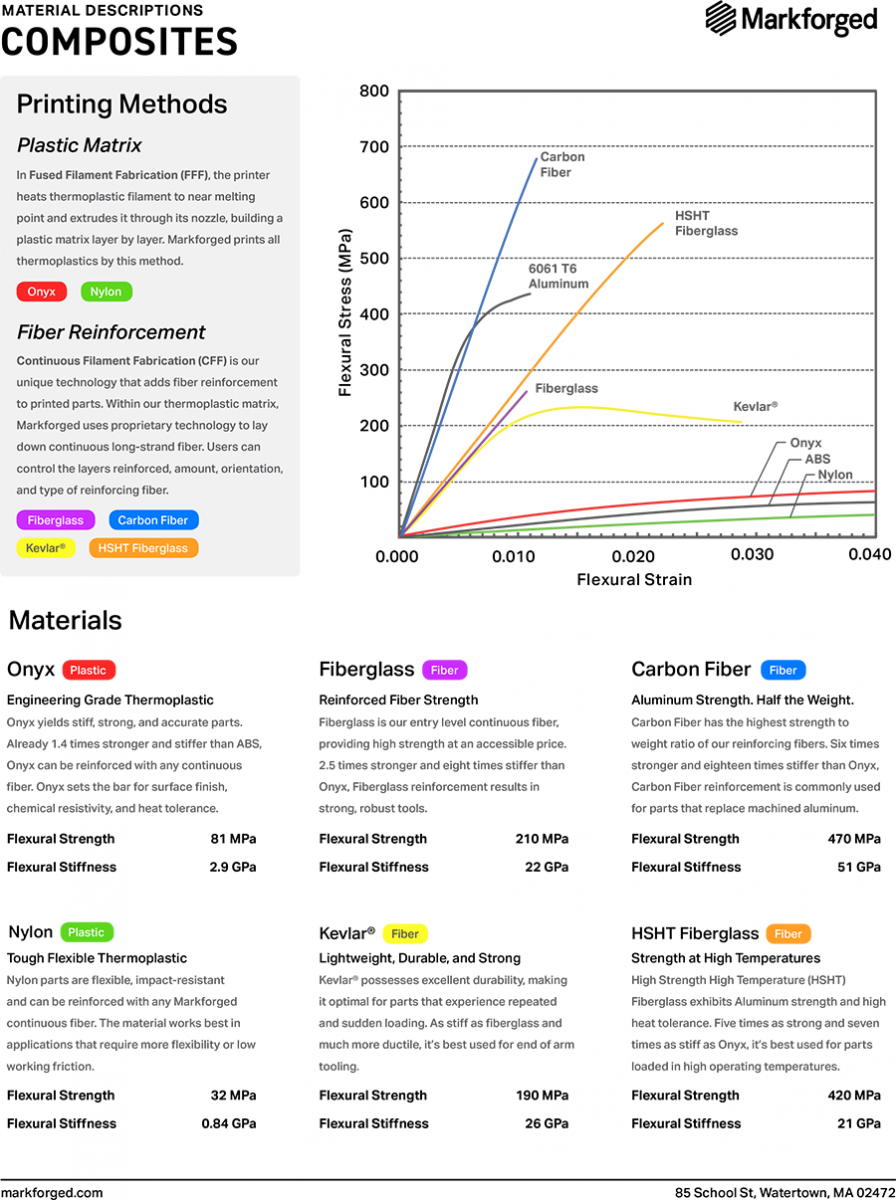The image size is (896, 1200).
Task: Click the yellow Fiber tag beside Kevlar heading
Action: point(405,934)
